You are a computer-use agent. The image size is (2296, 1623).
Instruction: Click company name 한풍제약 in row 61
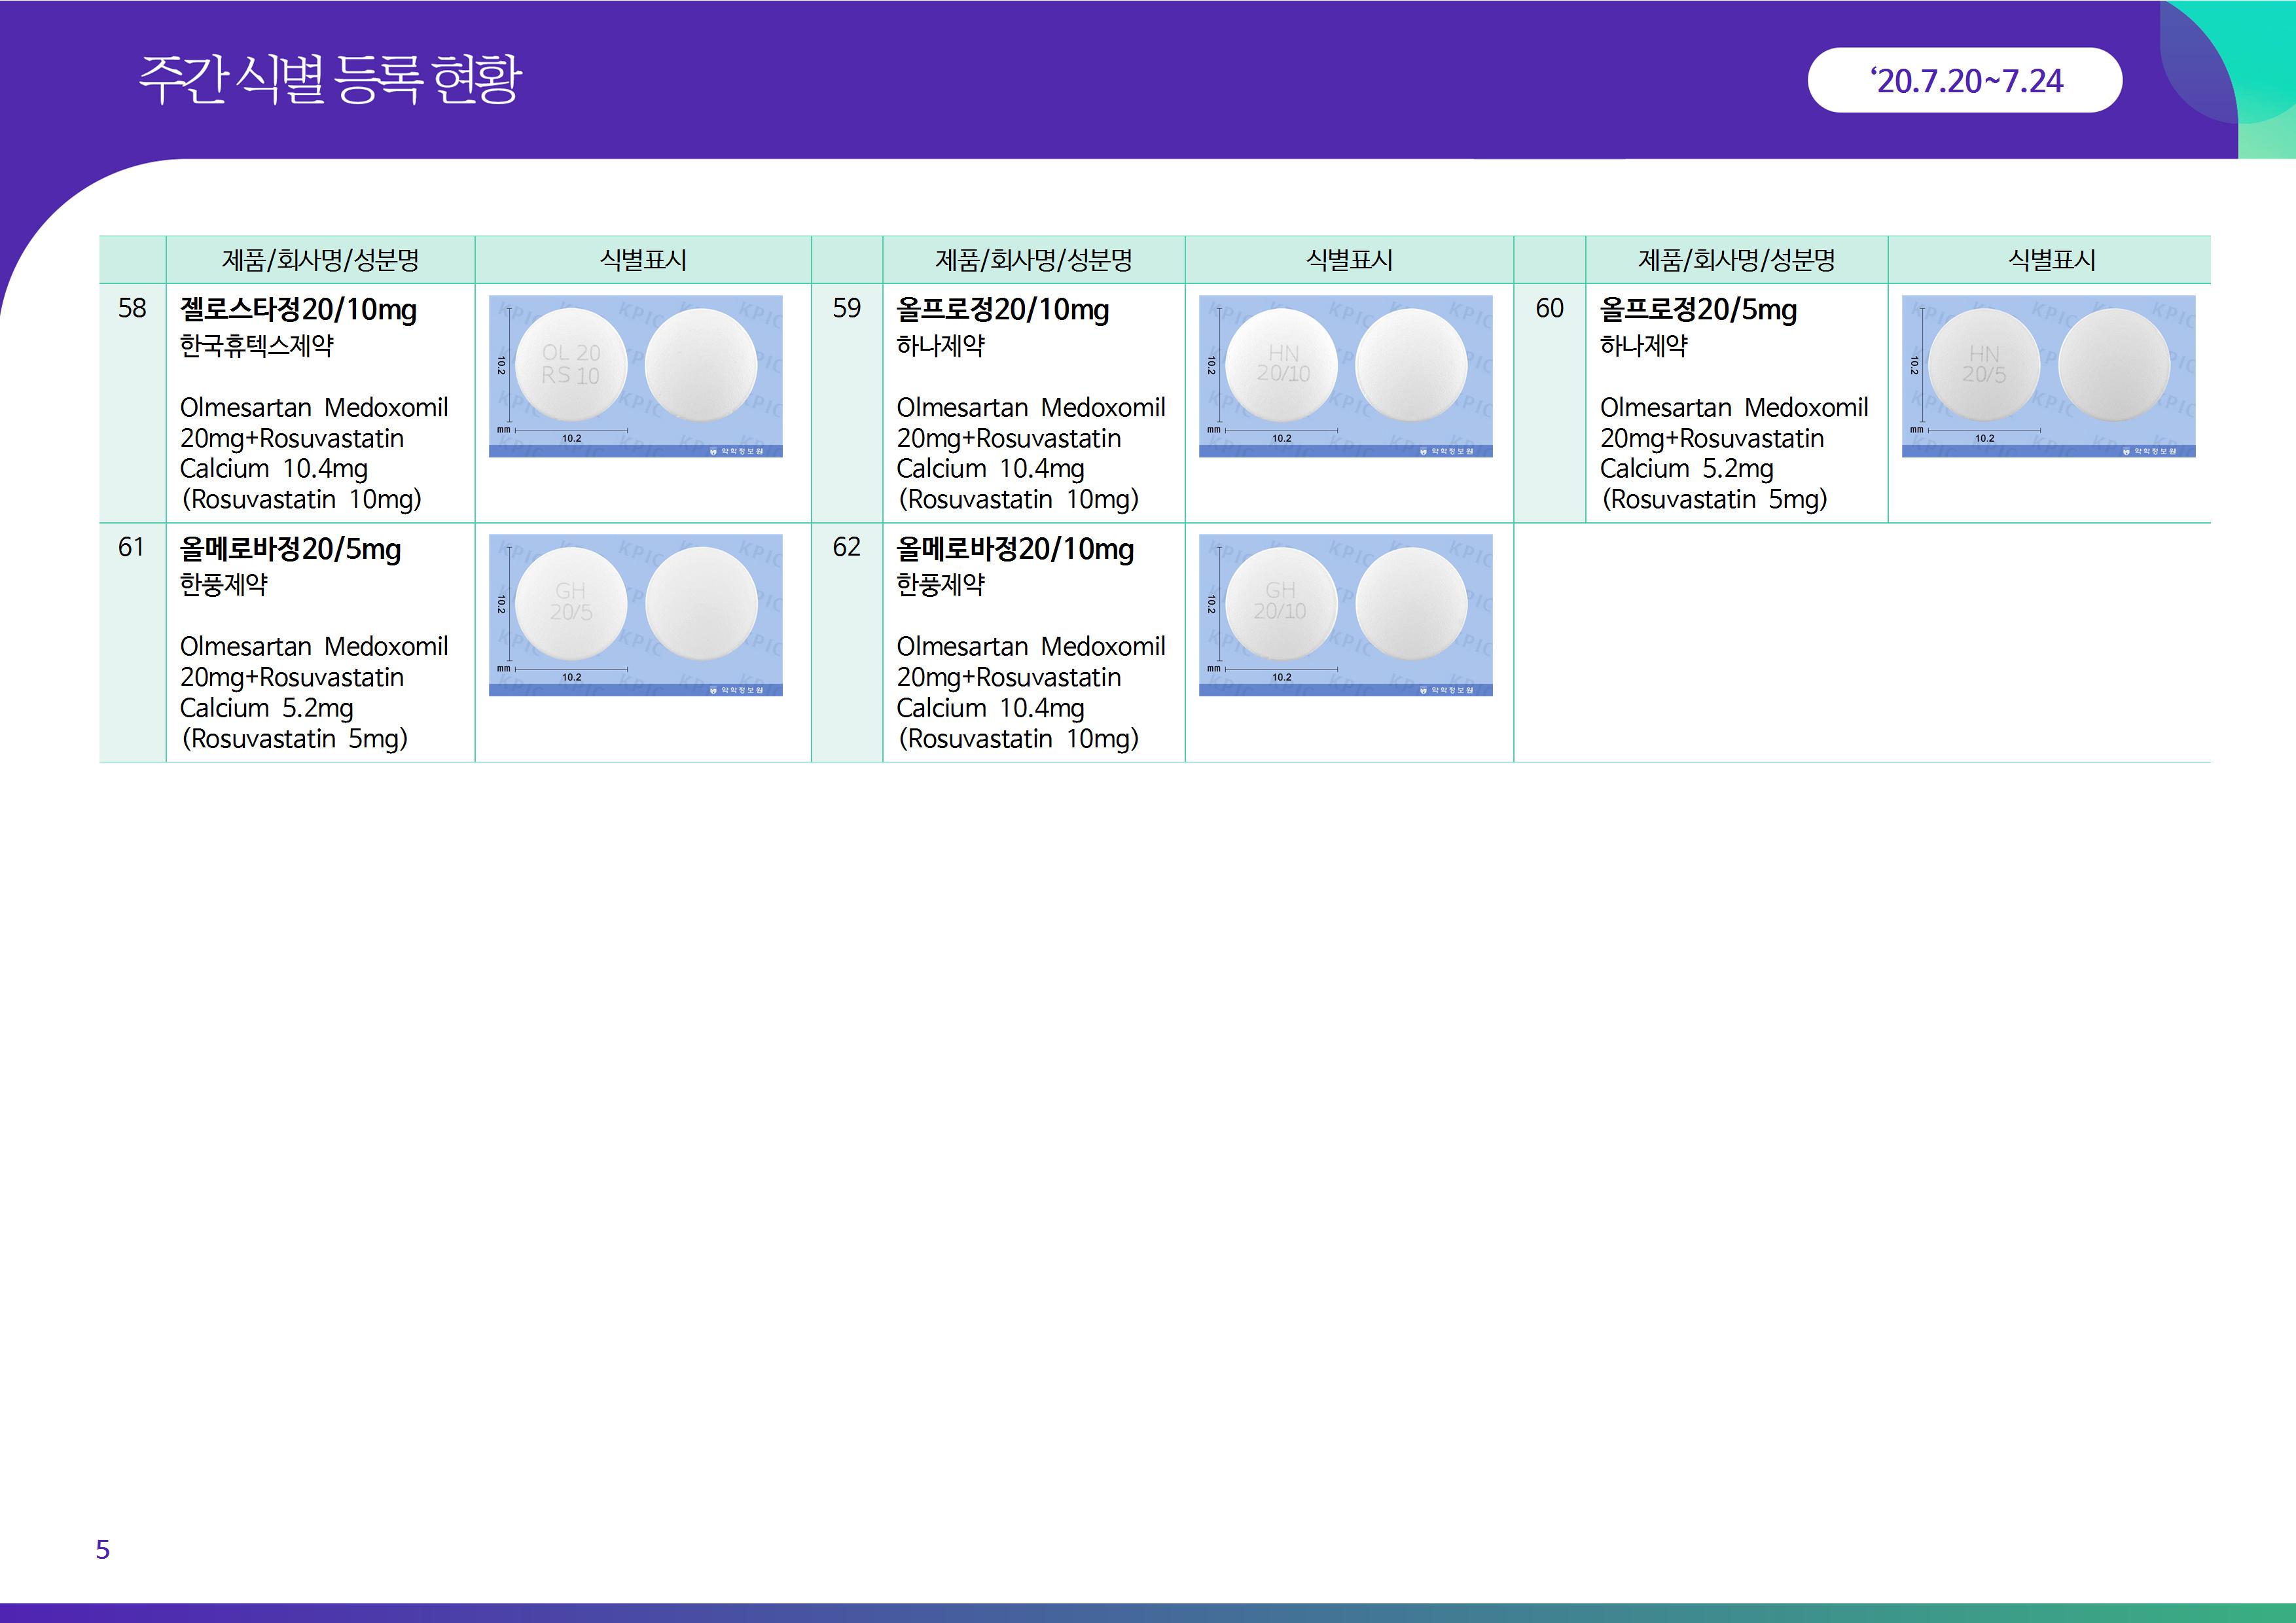pyautogui.click(x=223, y=585)
